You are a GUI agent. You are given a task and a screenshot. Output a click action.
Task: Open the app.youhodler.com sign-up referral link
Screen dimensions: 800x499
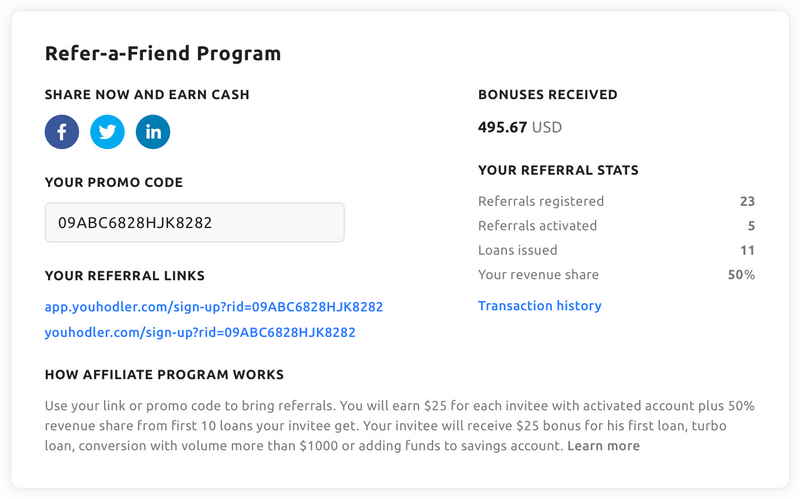coord(214,307)
